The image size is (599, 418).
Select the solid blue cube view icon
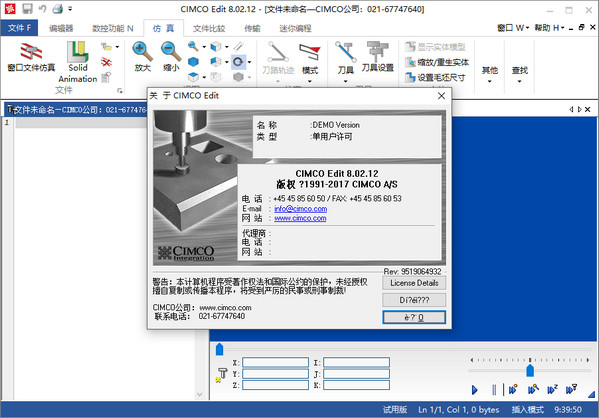coord(193,62)
